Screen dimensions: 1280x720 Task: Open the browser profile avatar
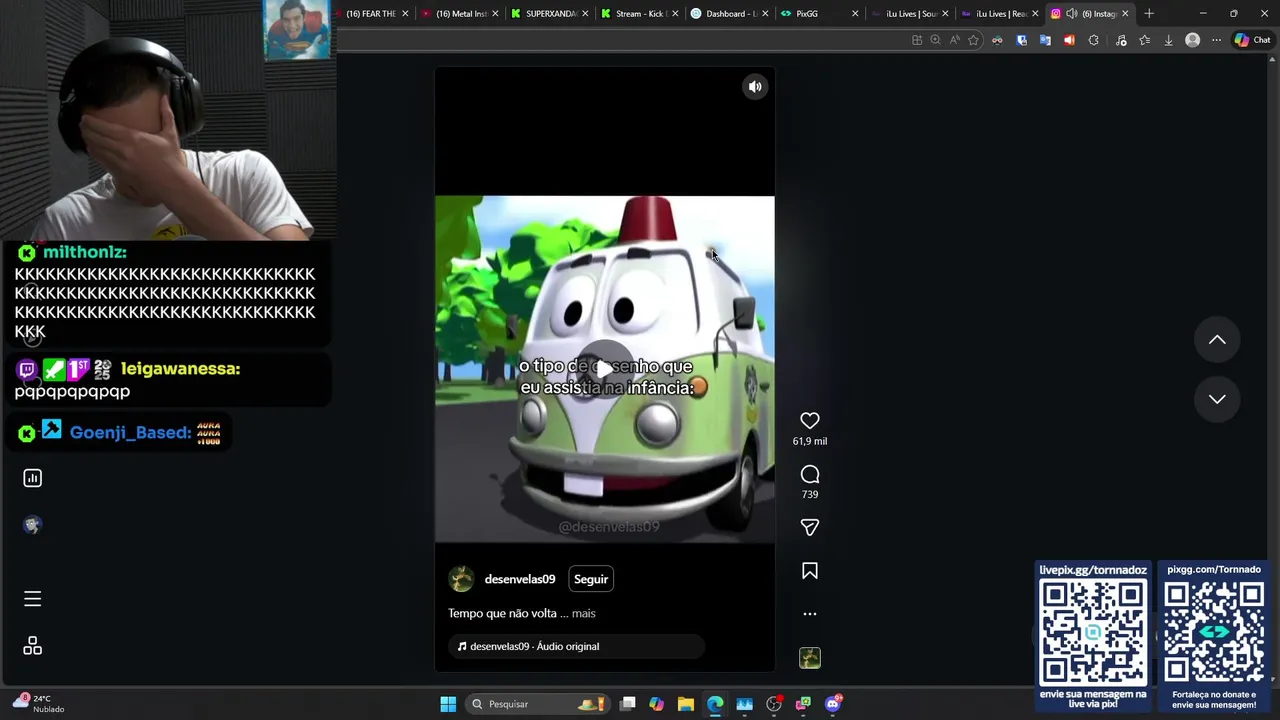[x=1192, y=40]
